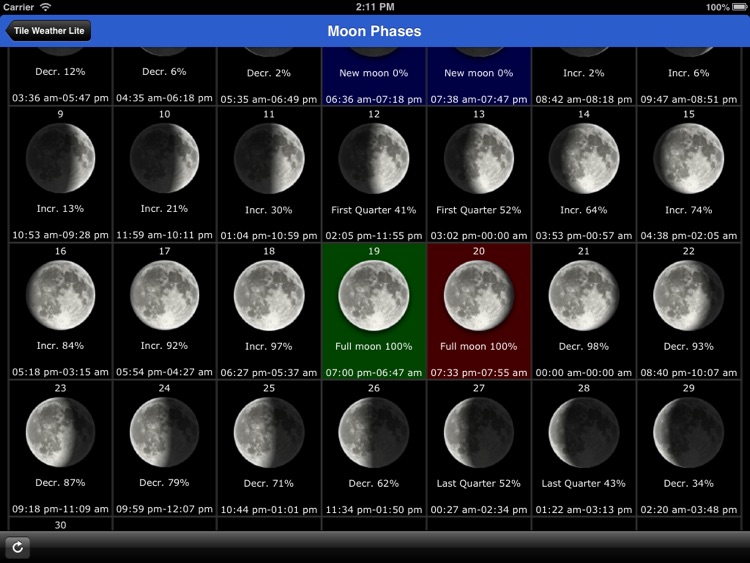Tap 'Incr. 84%' label
The height and width of the screenshot is (563, 750).
(60, 346)
